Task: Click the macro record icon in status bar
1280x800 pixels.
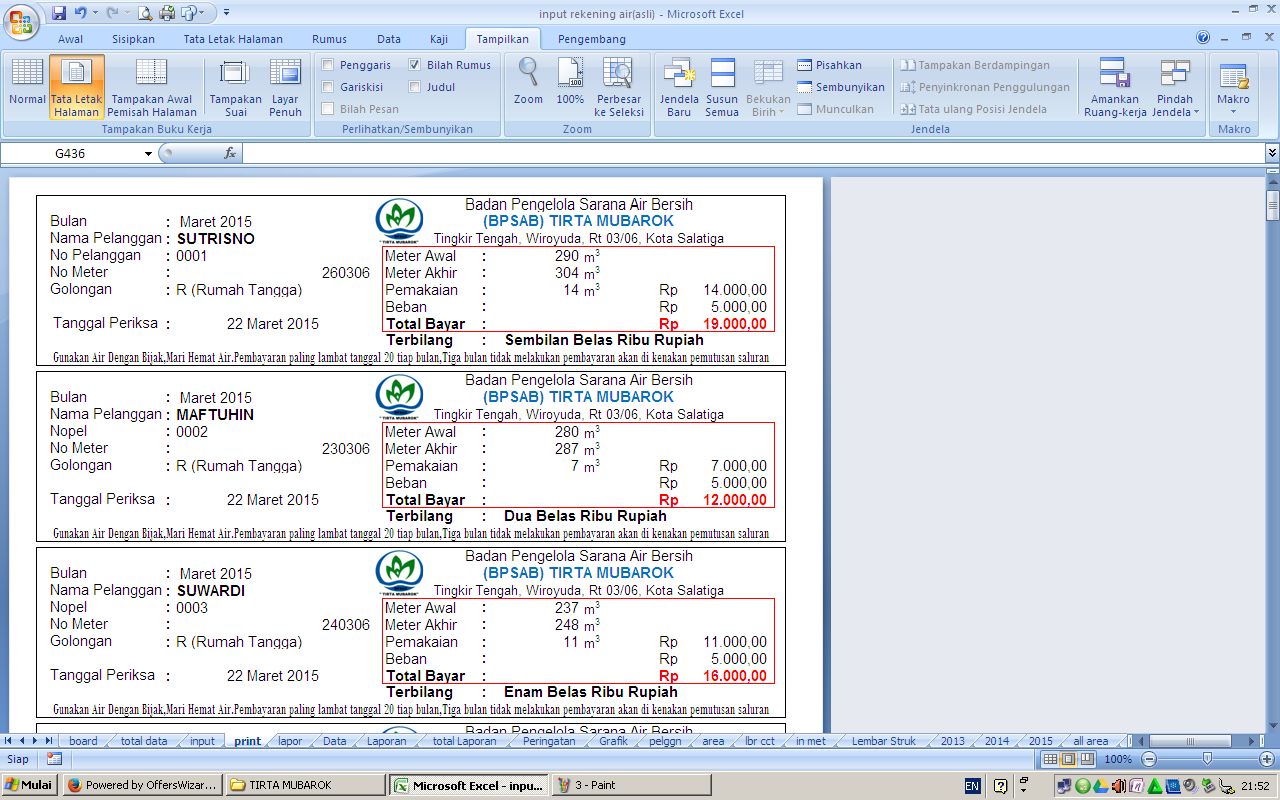Action: 54,759
